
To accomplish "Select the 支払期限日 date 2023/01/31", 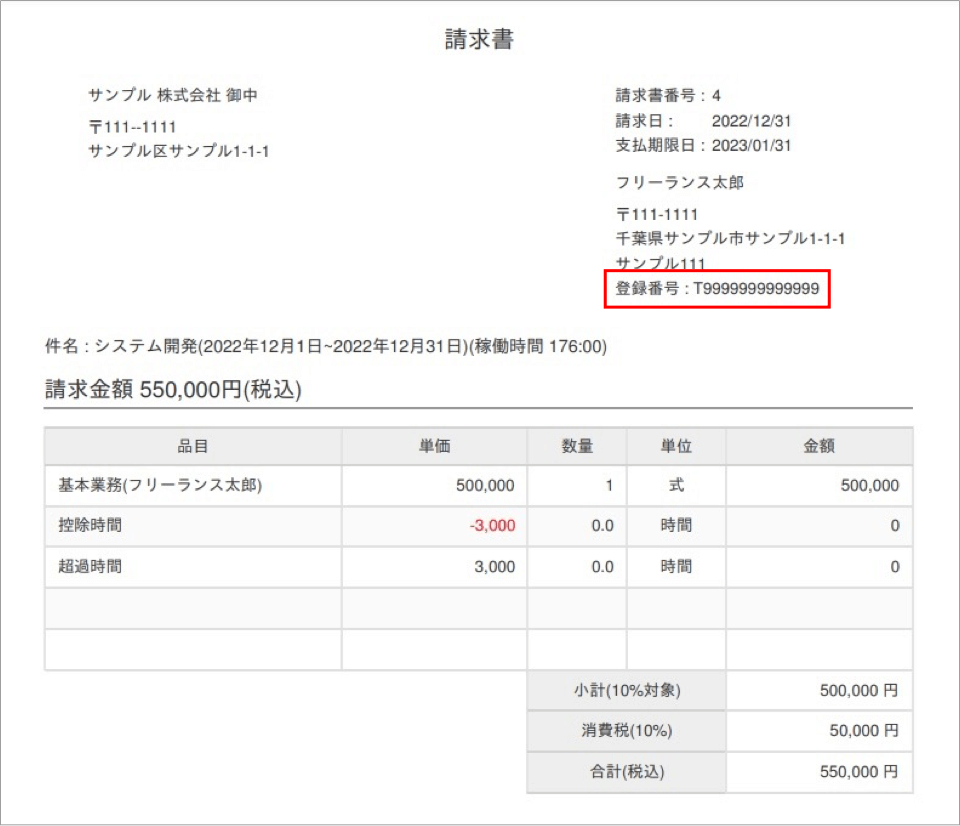I will point(751,145).
